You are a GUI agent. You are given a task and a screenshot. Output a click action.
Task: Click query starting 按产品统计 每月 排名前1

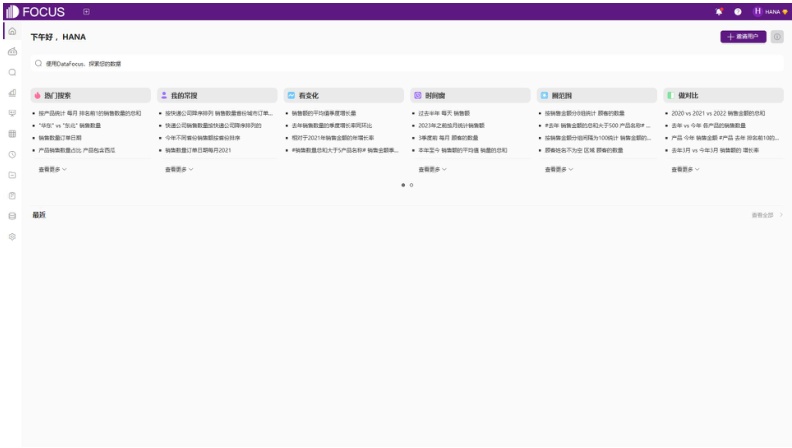[x=90, y=114]
